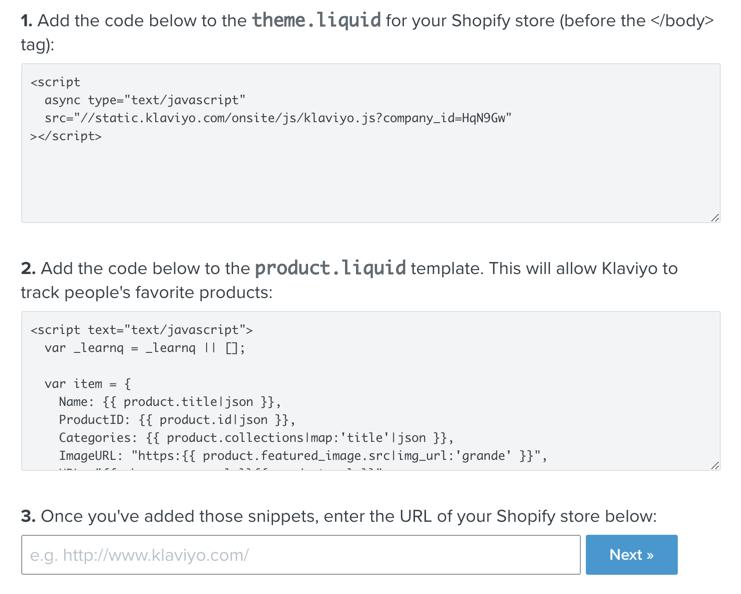Click the '<script text="text/javascript">' line
This screenshot has width=741, height=594.
tap(141, 330)
